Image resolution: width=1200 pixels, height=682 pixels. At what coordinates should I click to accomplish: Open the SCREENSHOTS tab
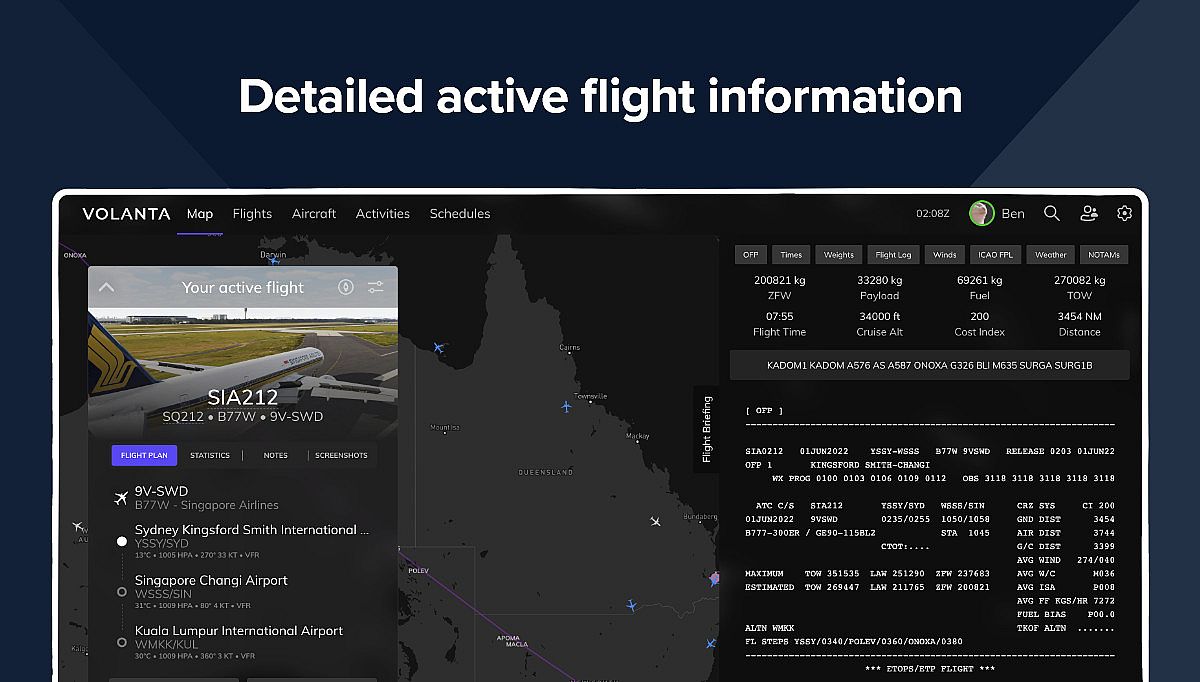[341, 455]
